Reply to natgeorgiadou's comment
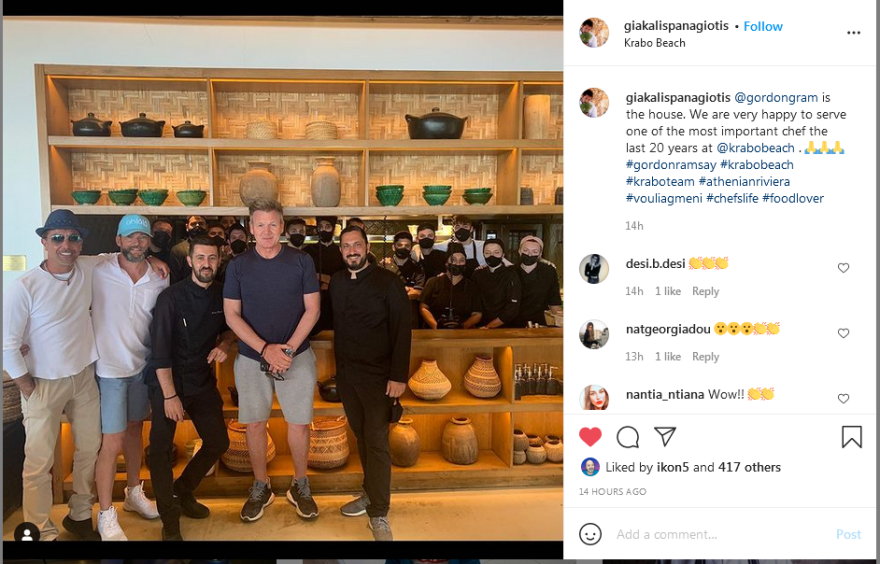The image size is (880, 564). tap(705, 356)
